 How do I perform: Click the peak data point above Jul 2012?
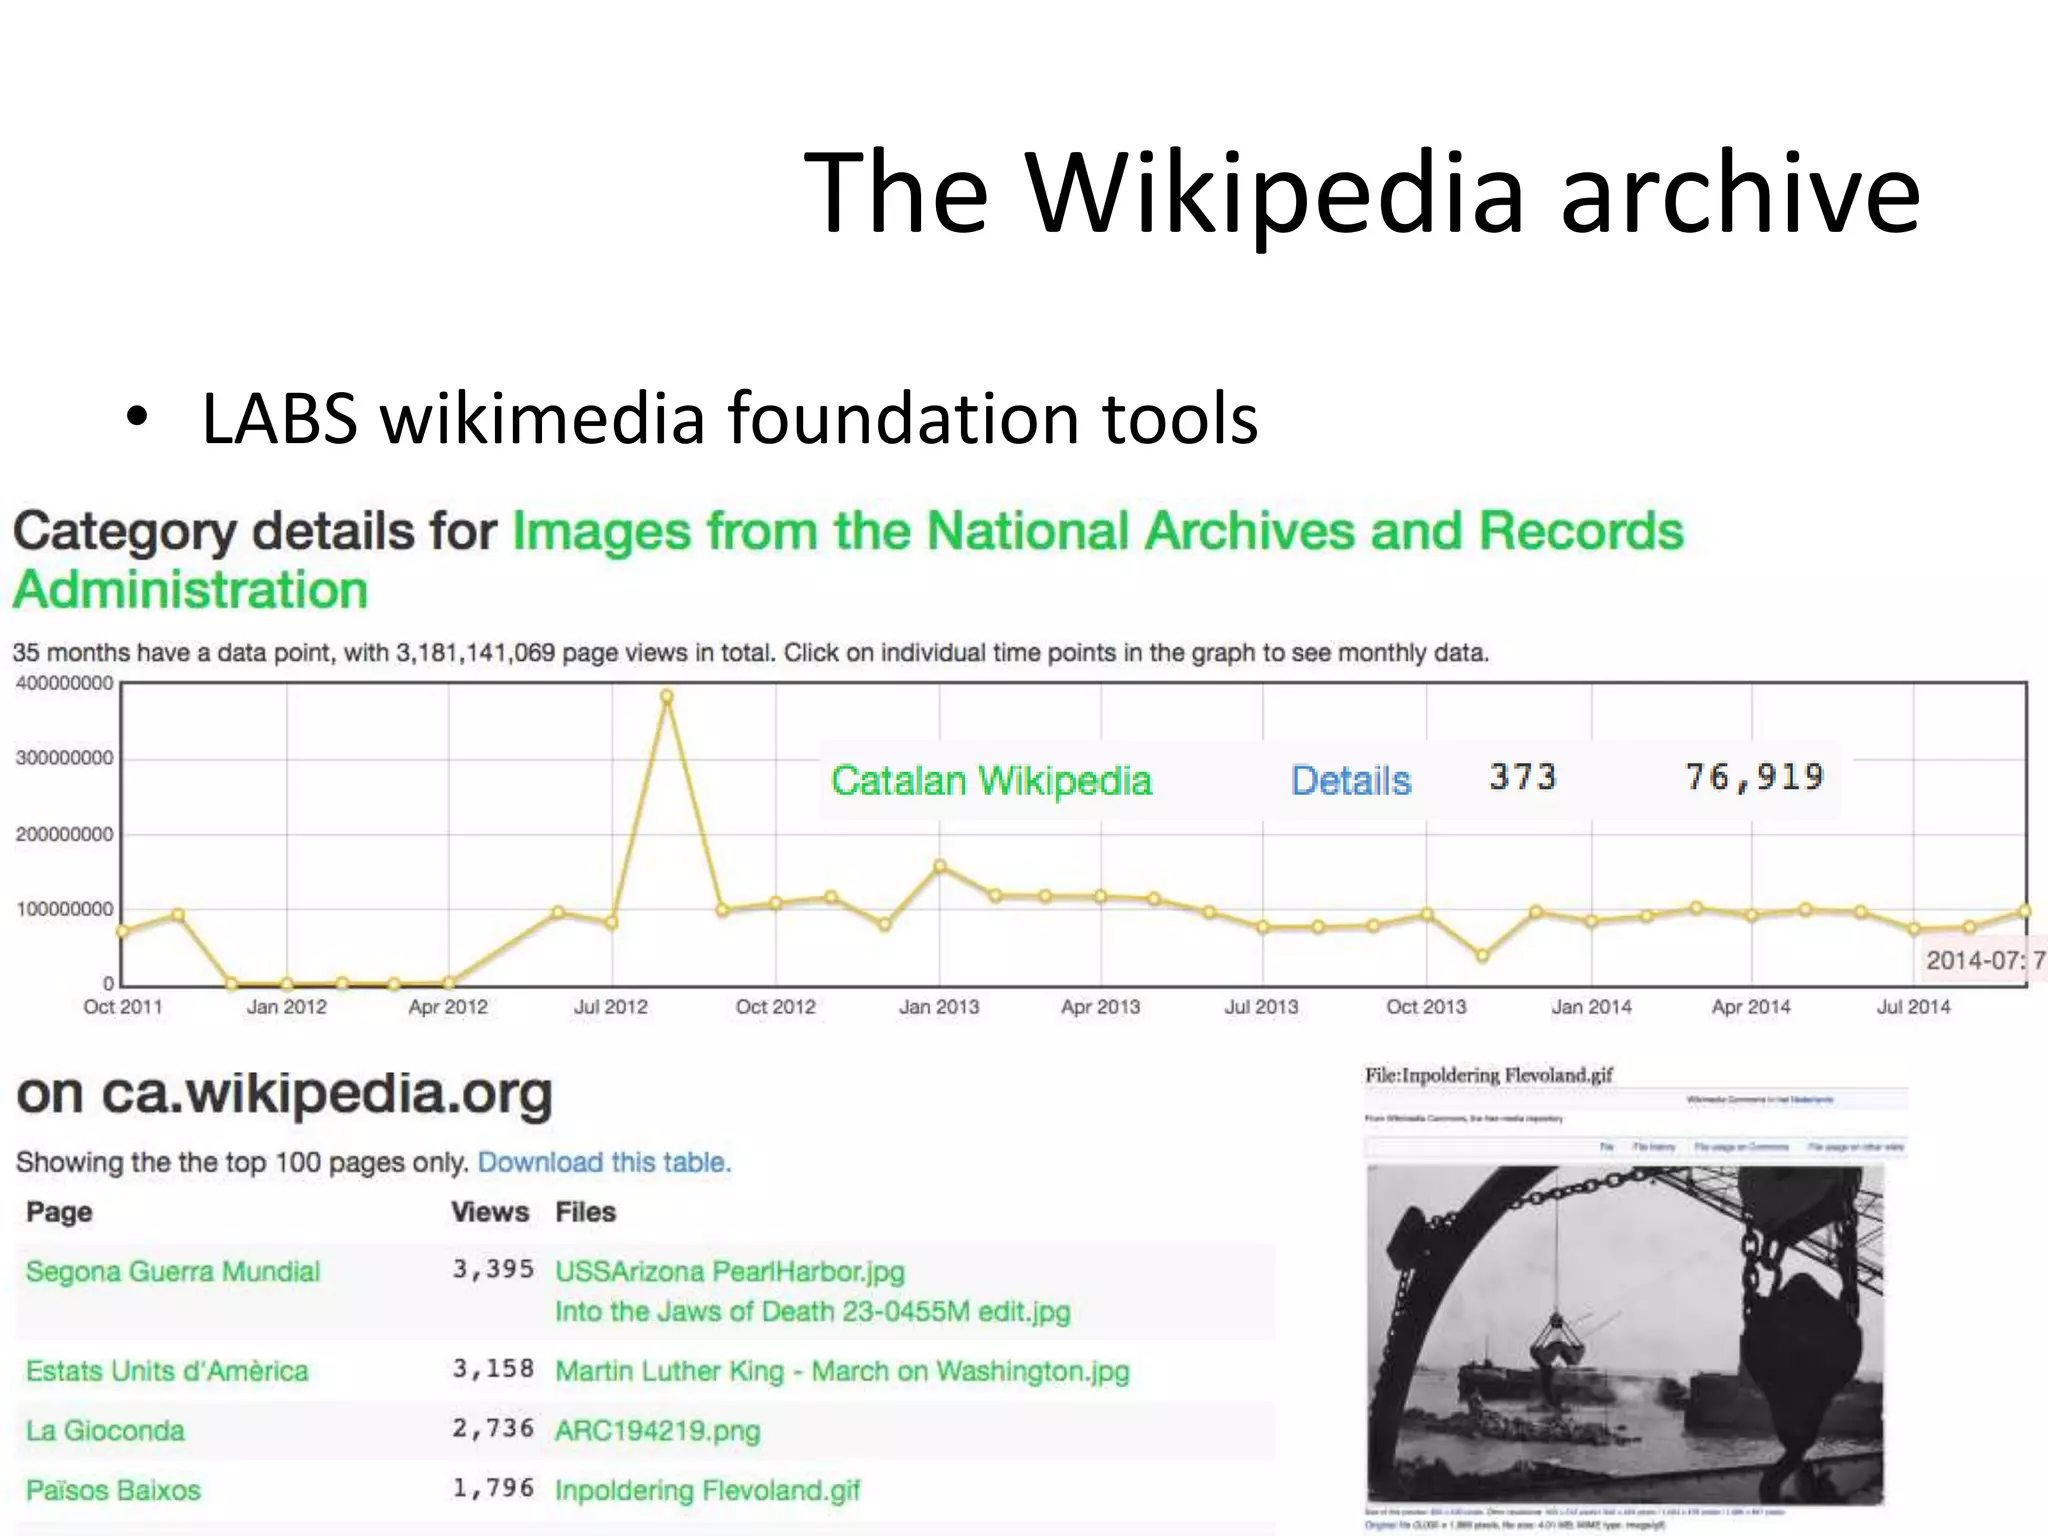tap(667, 697)
